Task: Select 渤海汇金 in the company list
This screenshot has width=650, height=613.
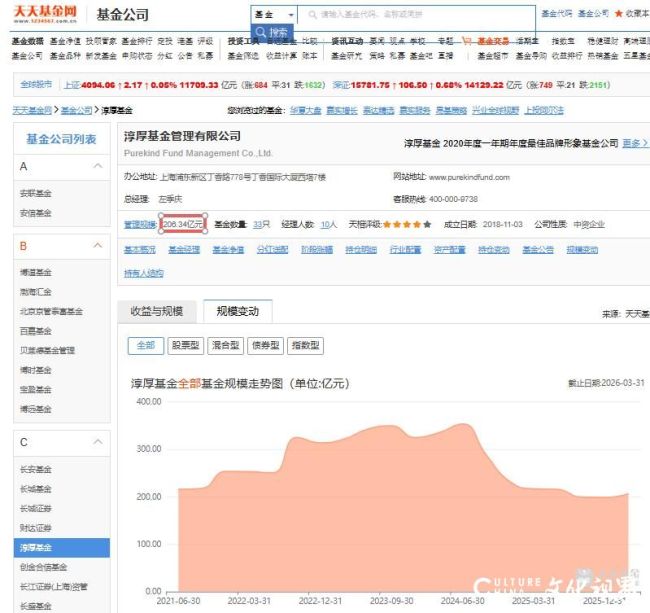Action: [x=36, y=292]
